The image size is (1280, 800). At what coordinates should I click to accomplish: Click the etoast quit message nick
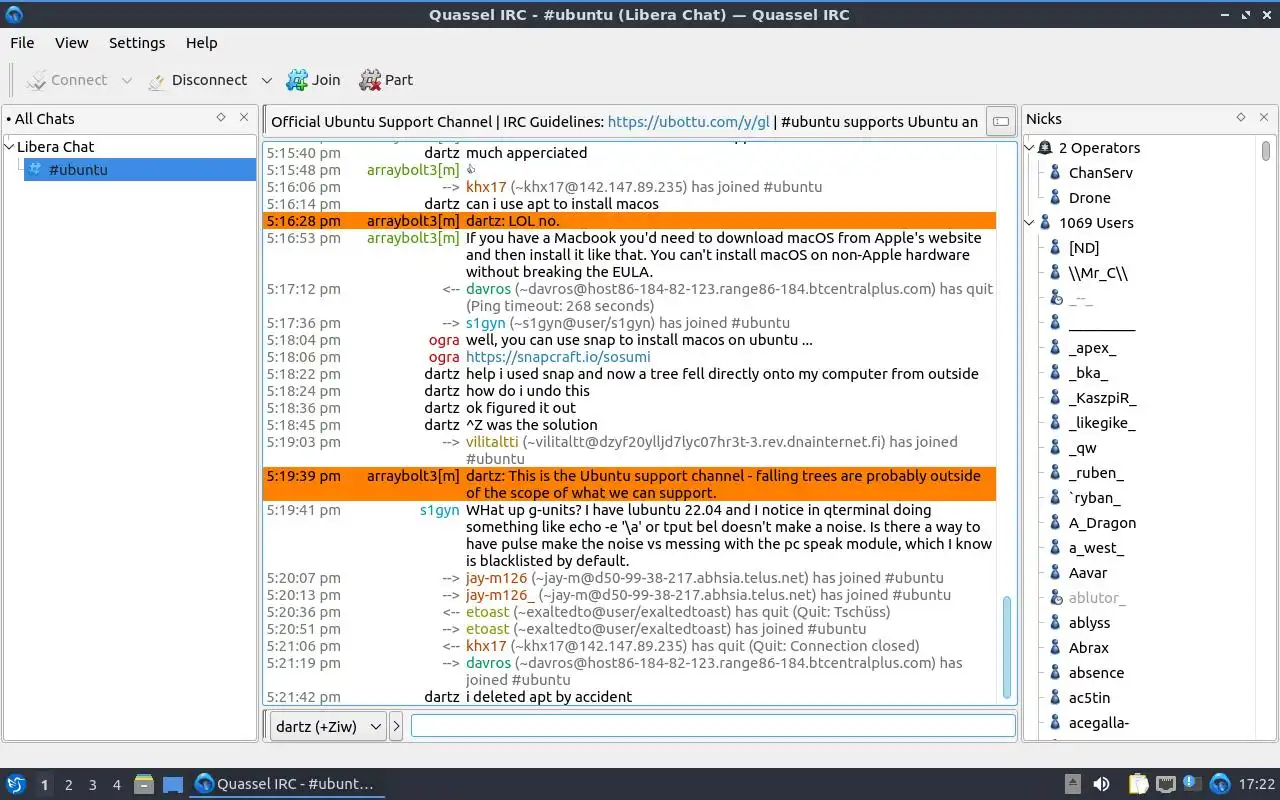(x=487, y=612)
